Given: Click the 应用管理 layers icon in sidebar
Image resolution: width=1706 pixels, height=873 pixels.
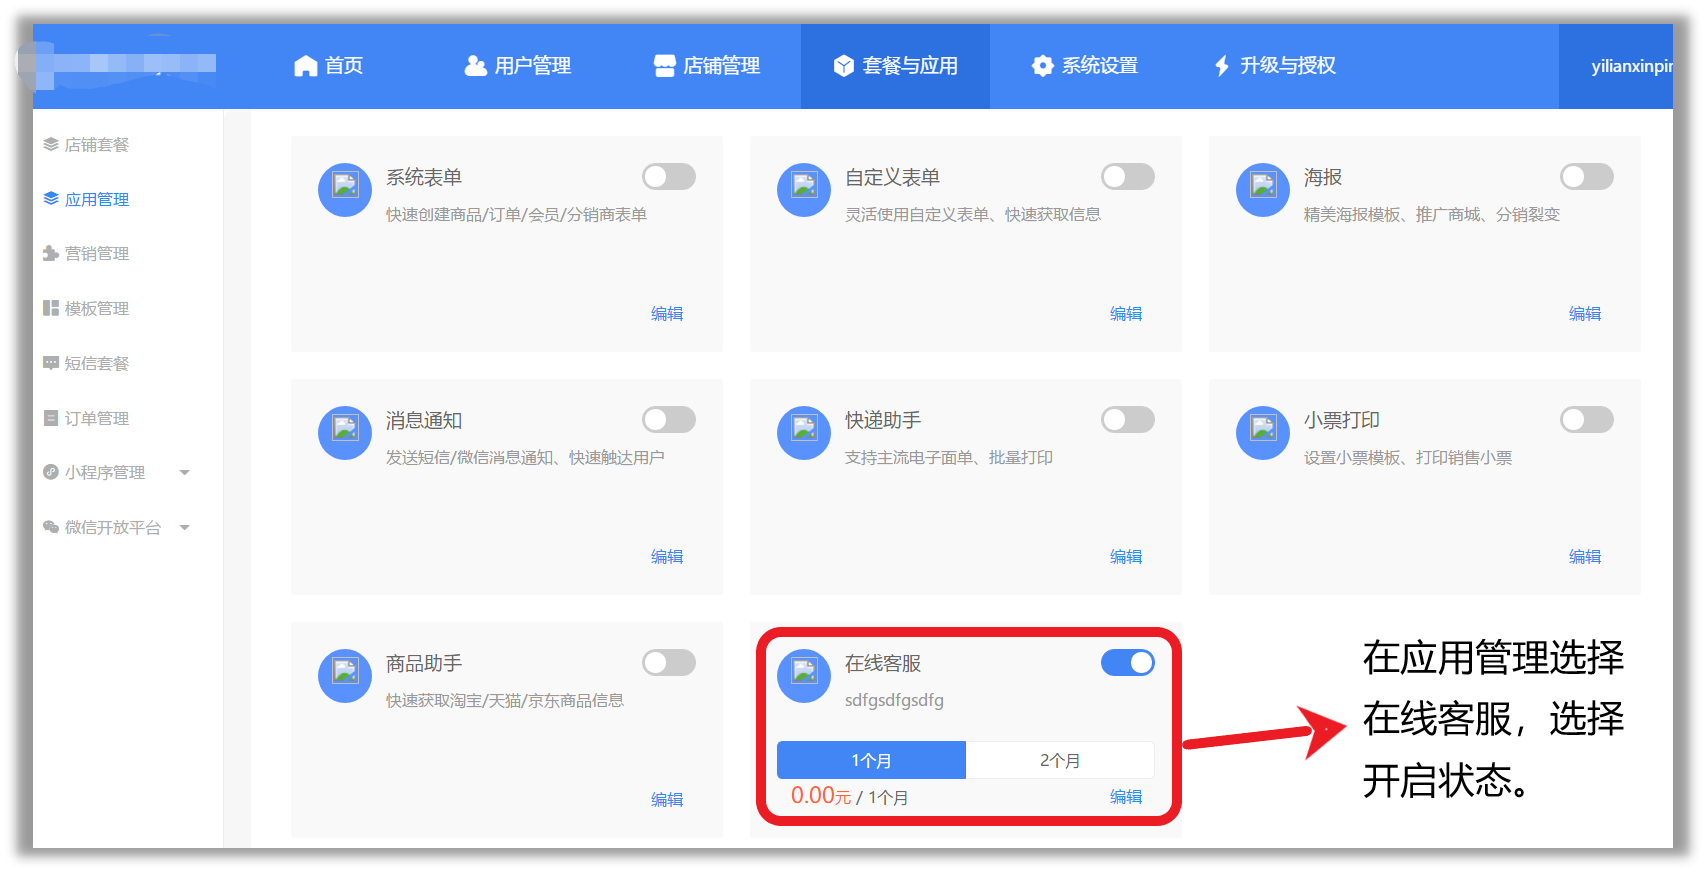Looking at the screenshot, I should [x=51, y=199].
